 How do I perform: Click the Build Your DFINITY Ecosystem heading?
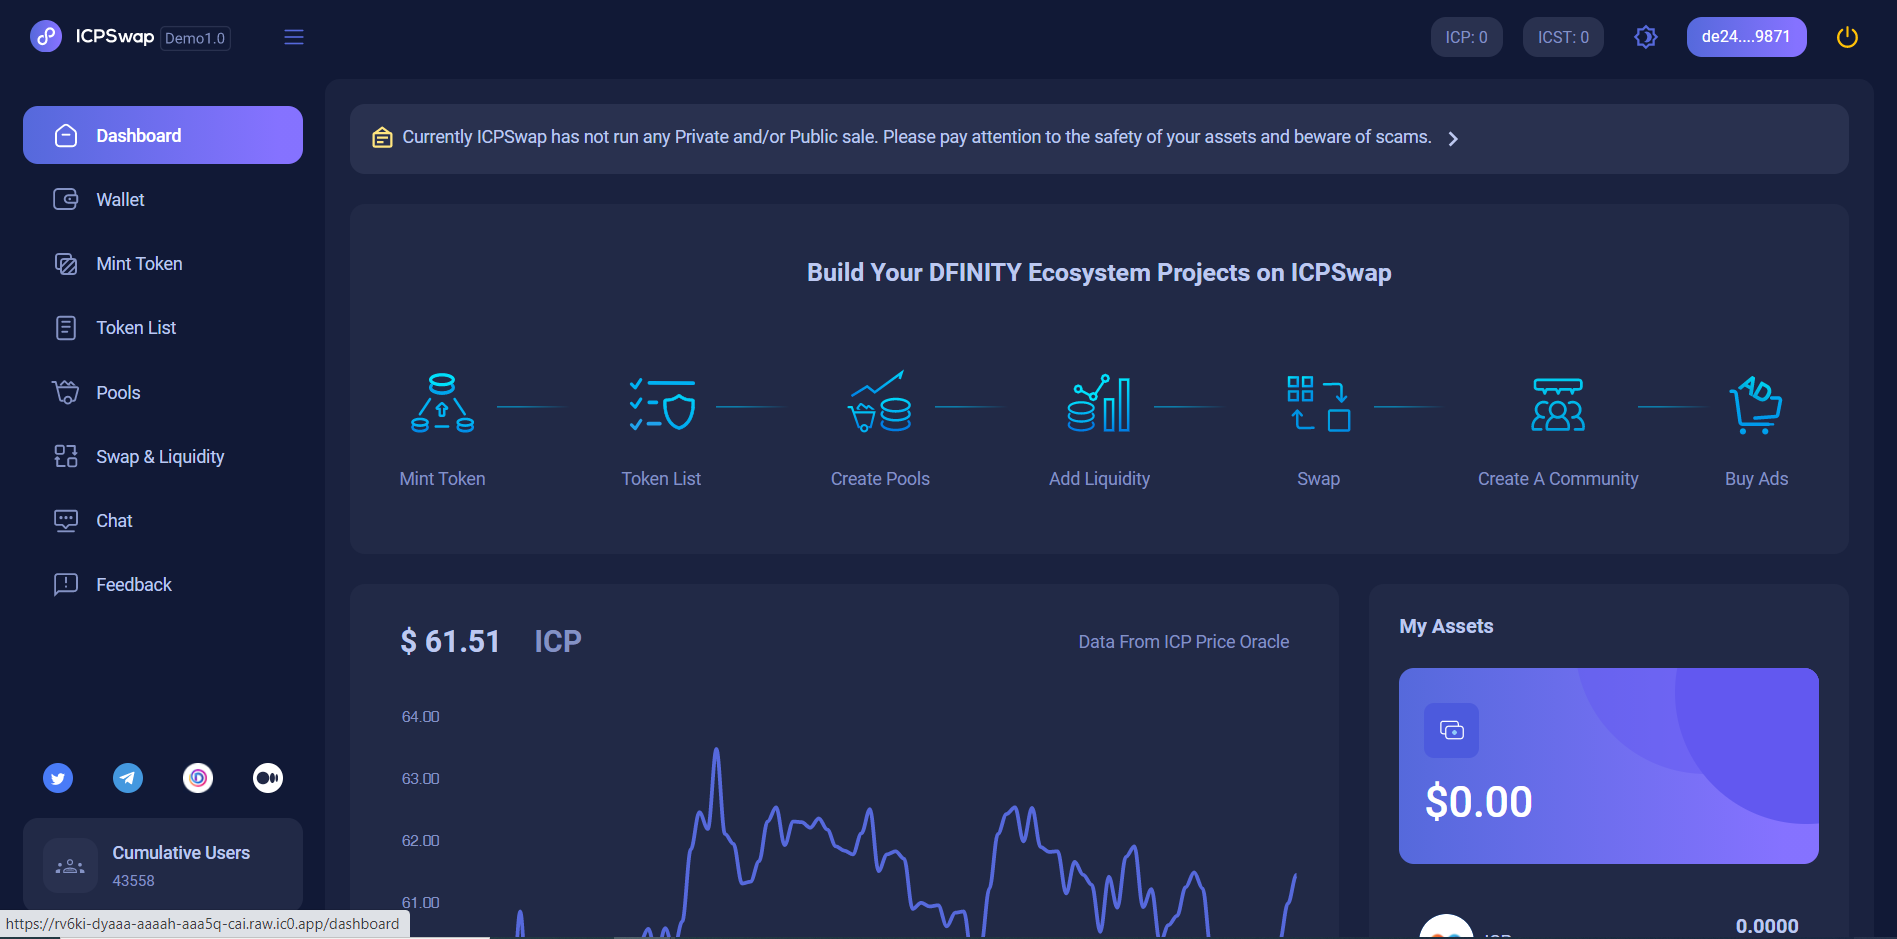(x=1099, y=273)
